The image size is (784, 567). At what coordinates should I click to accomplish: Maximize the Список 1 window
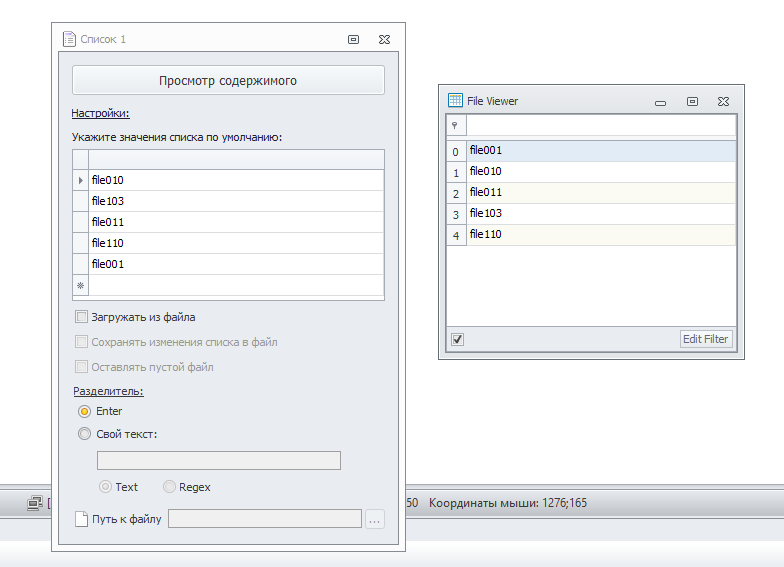(353, 39)
